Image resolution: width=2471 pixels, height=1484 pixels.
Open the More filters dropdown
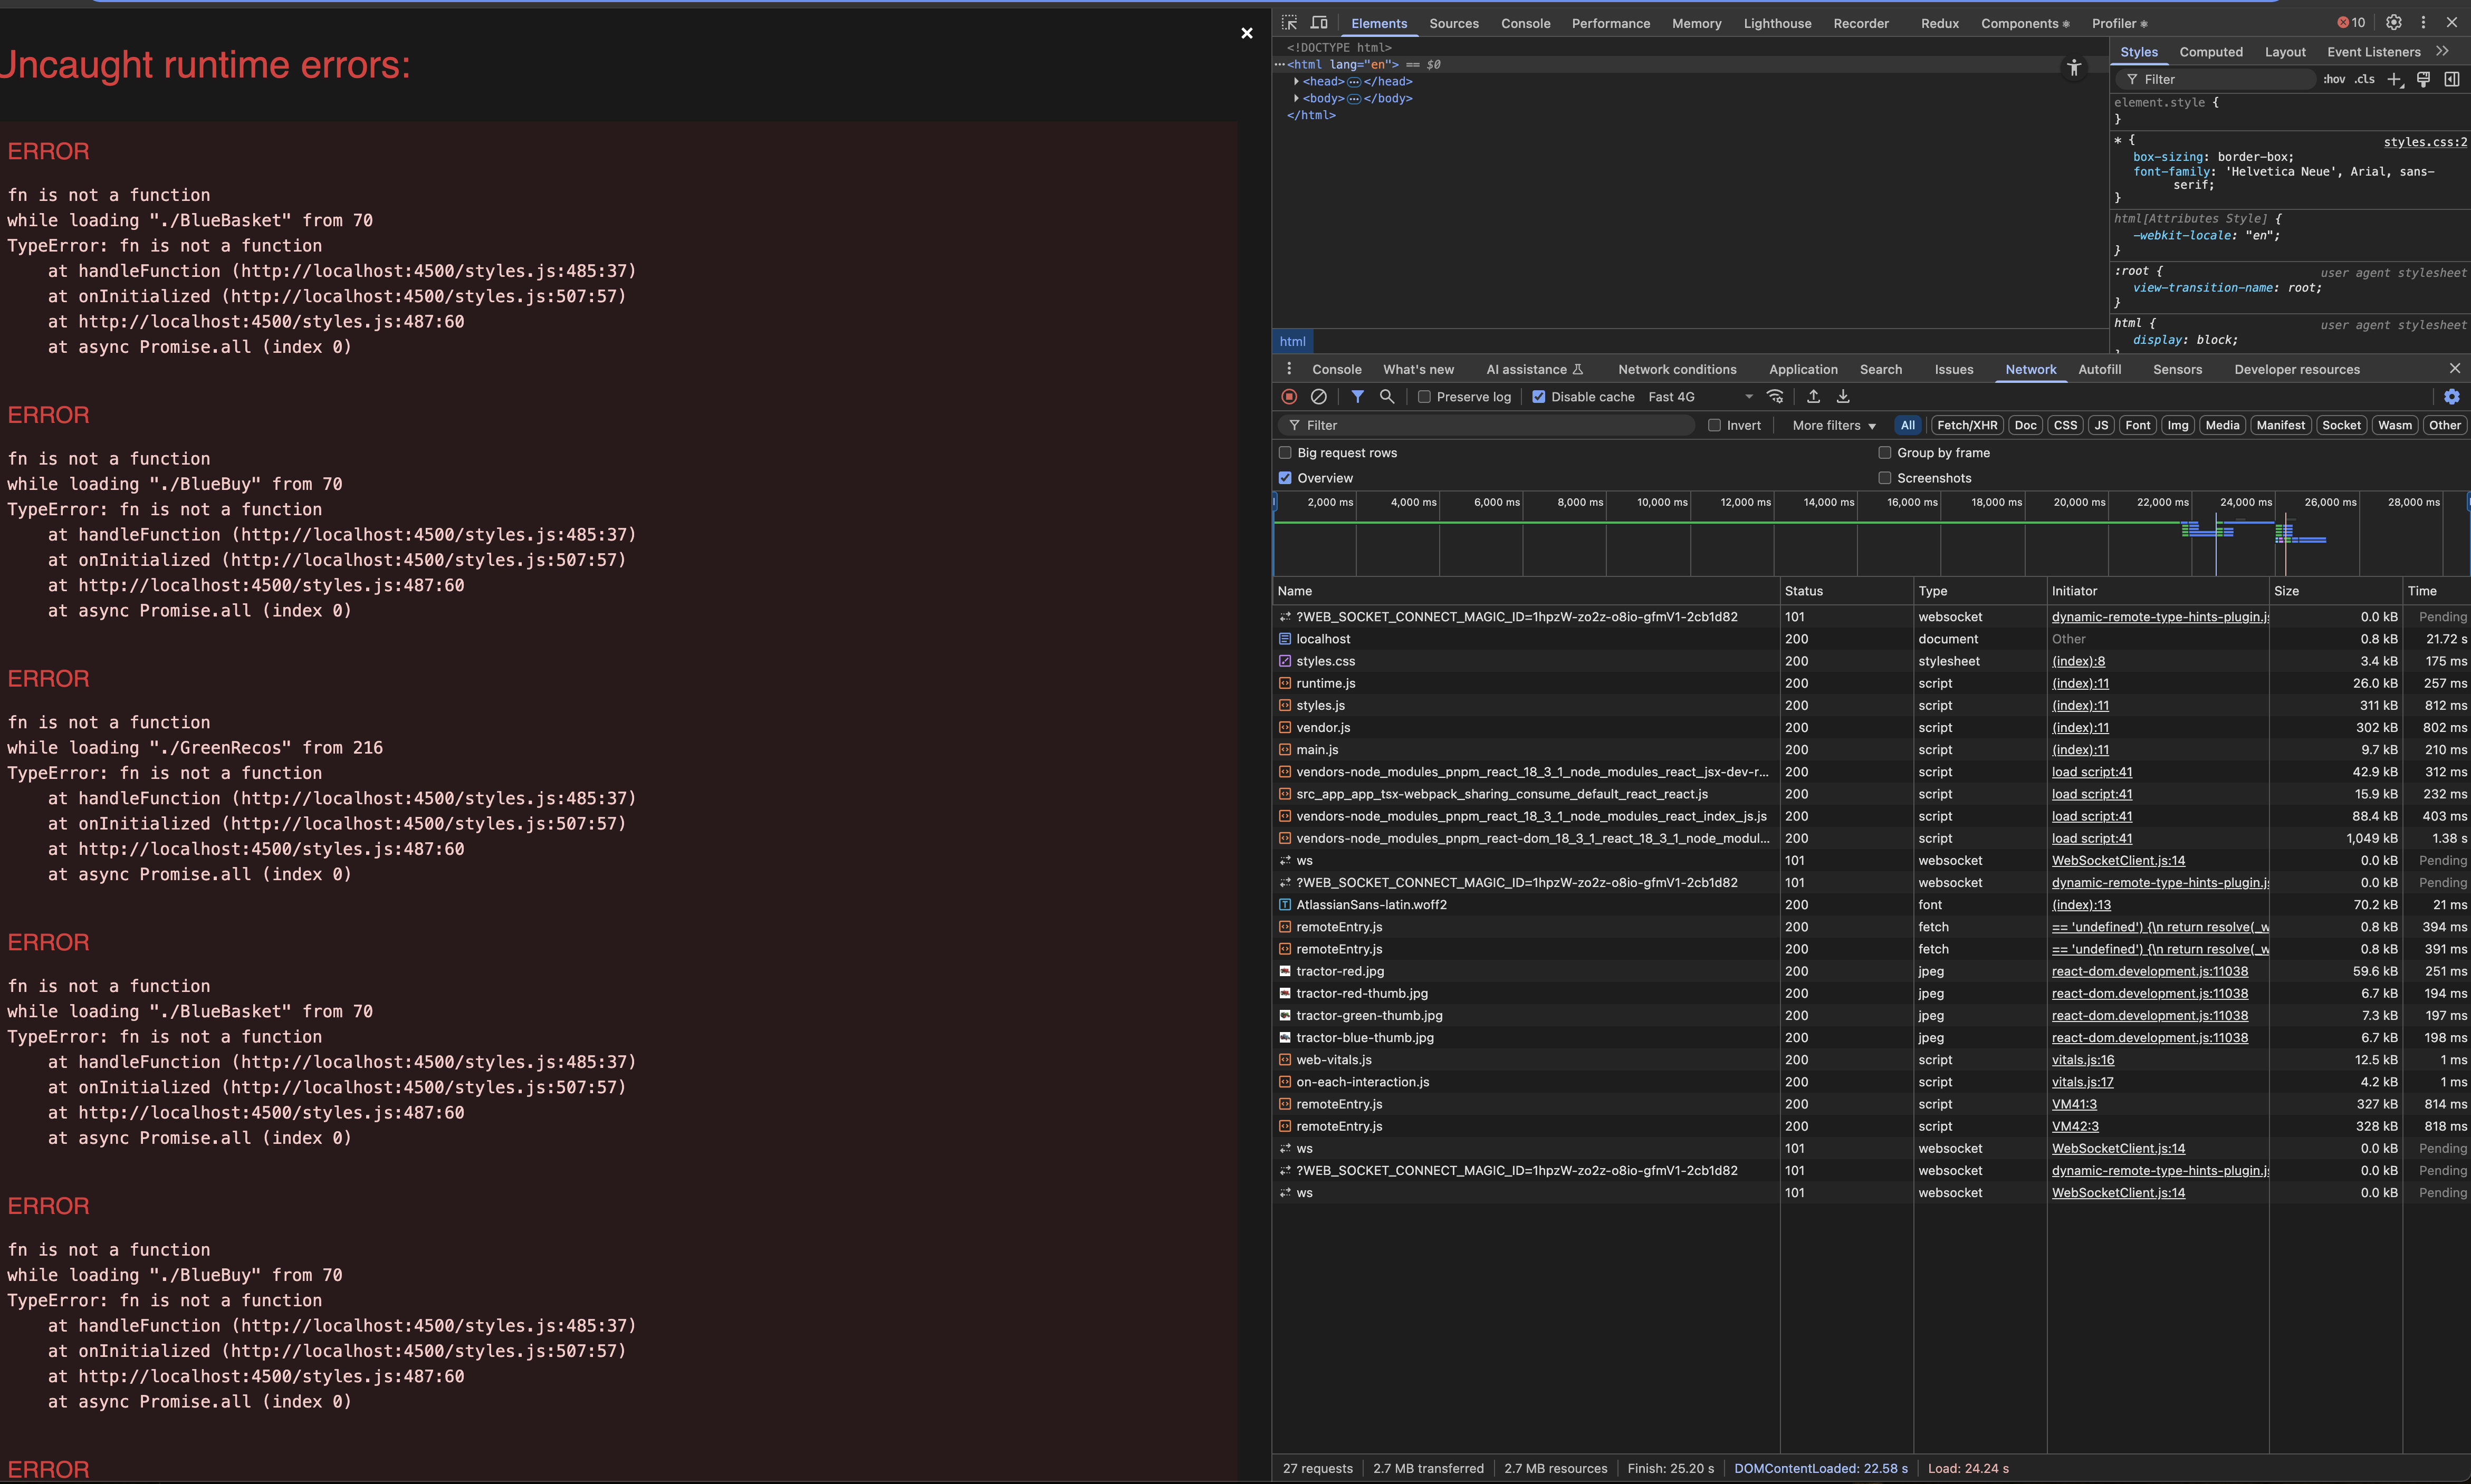(1834, 425)
